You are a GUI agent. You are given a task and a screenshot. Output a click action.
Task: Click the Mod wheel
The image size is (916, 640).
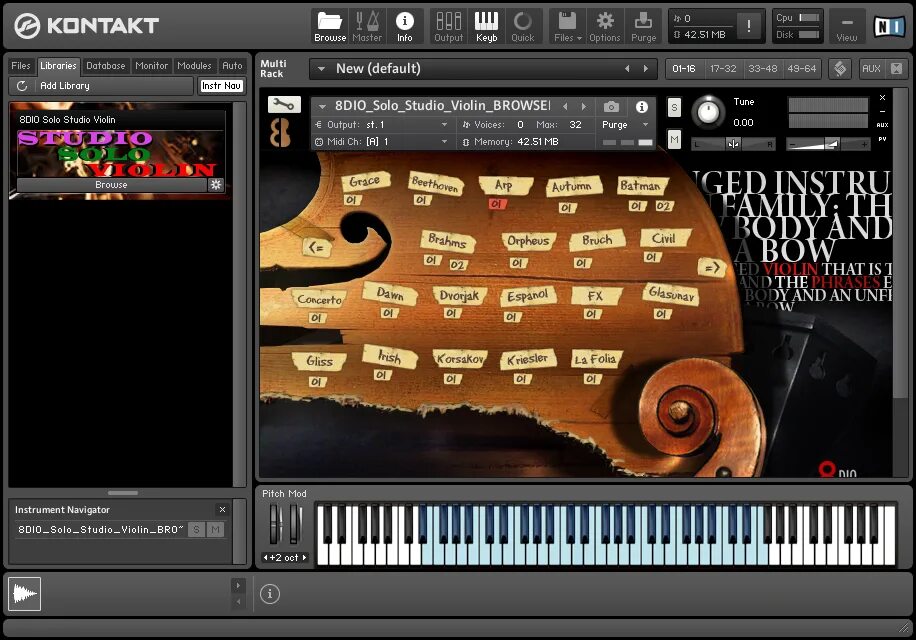pyautogui.click(x=296, y=523)
